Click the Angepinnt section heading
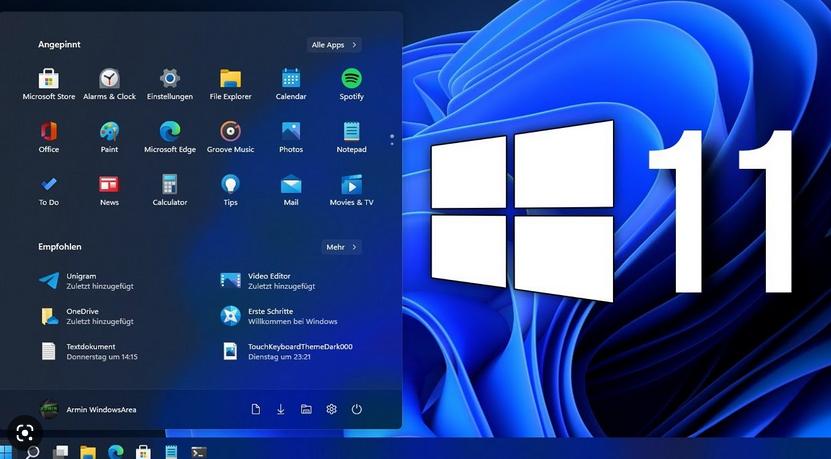831x459 pixels. (59, 45)
